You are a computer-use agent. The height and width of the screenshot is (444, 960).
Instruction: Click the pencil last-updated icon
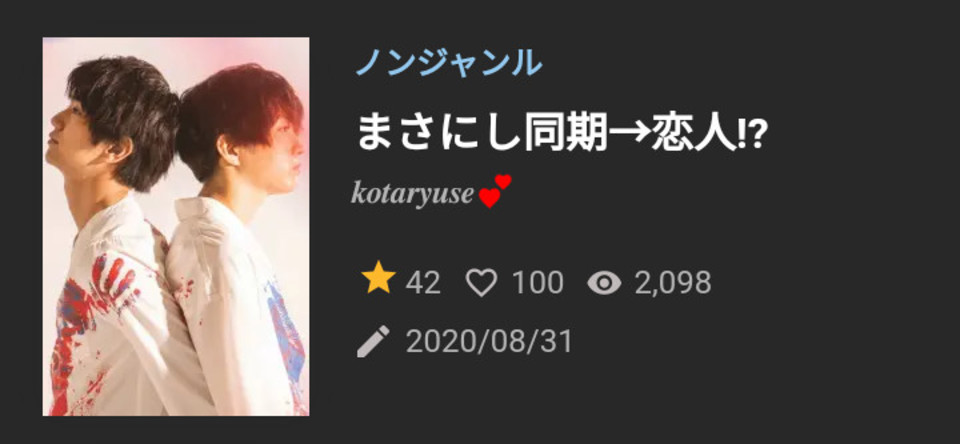373,341
